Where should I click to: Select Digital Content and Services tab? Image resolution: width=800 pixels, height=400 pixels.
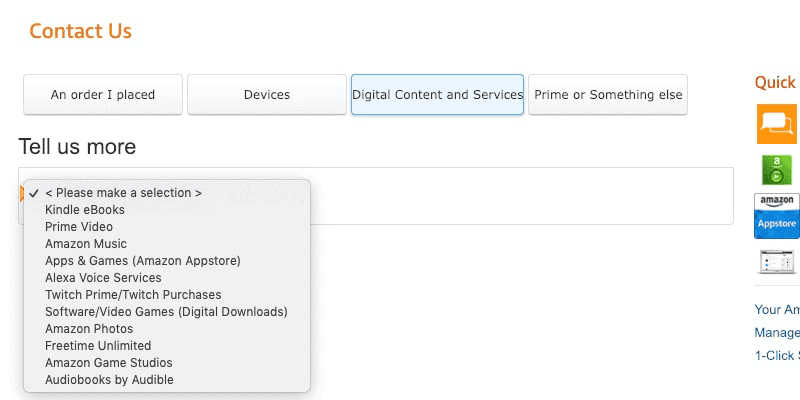[437, 94]
